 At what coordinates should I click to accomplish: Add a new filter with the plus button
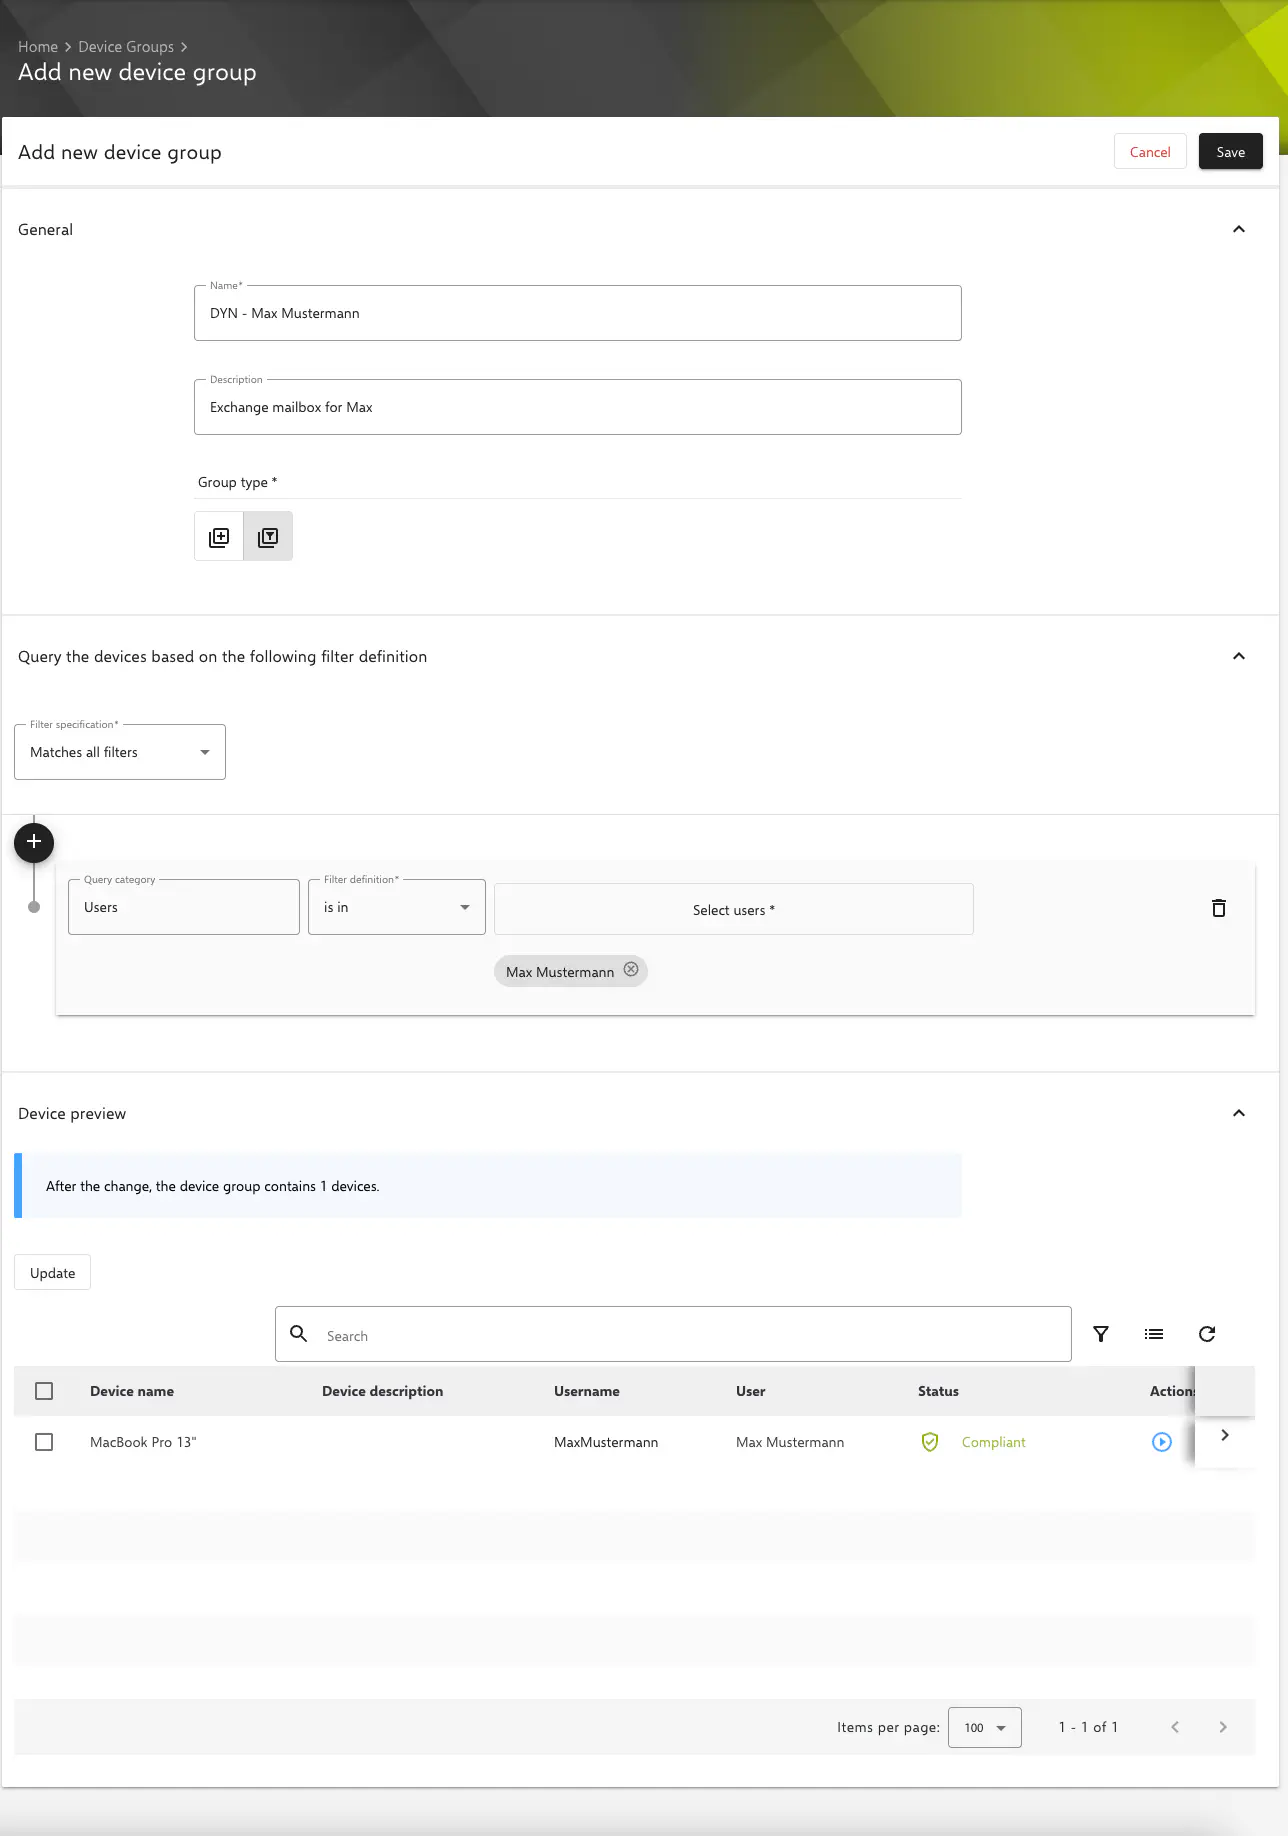[34, 842]
